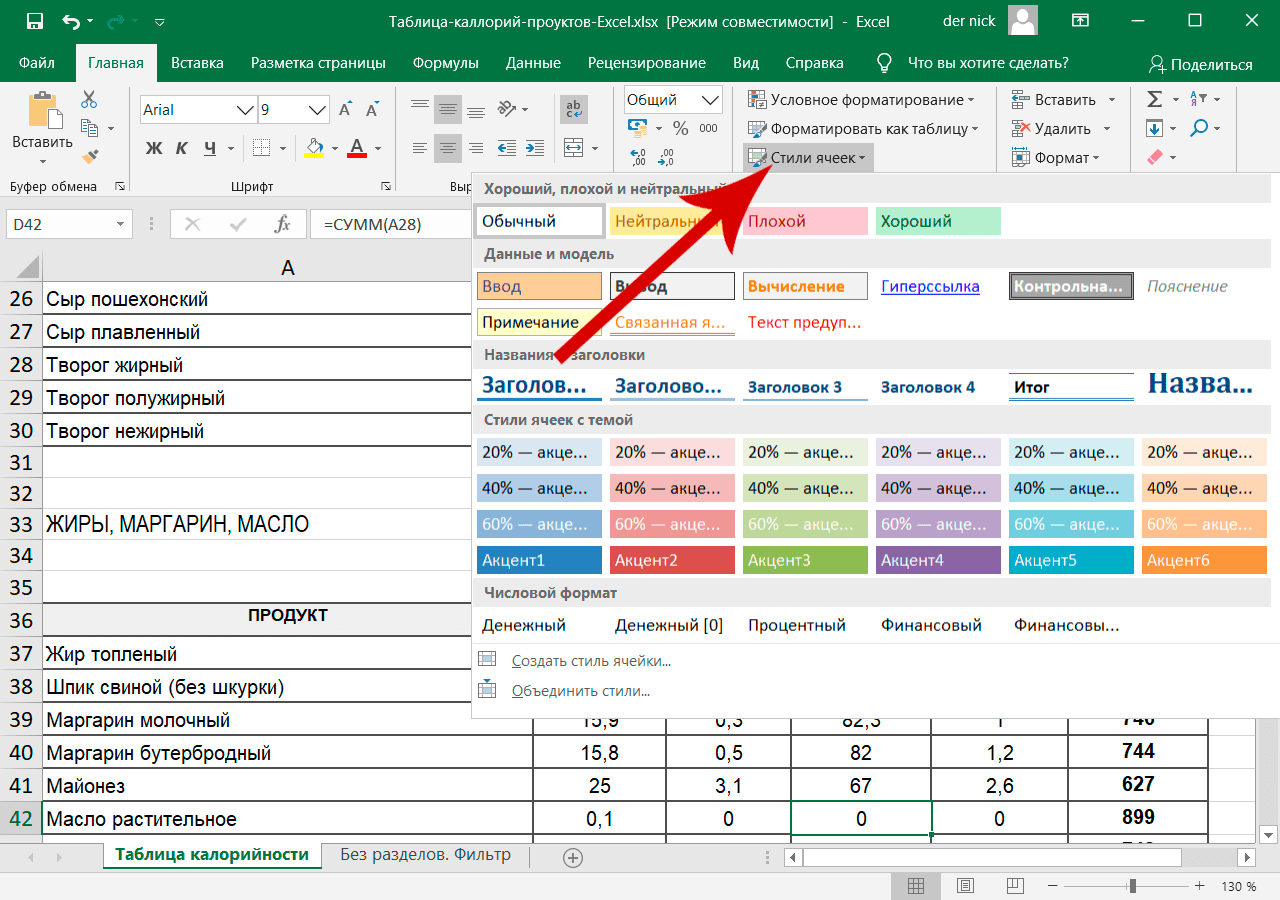1280x900 pixels.
Task: Click the AutoSum sigma icon
Action: point(1155,99)
